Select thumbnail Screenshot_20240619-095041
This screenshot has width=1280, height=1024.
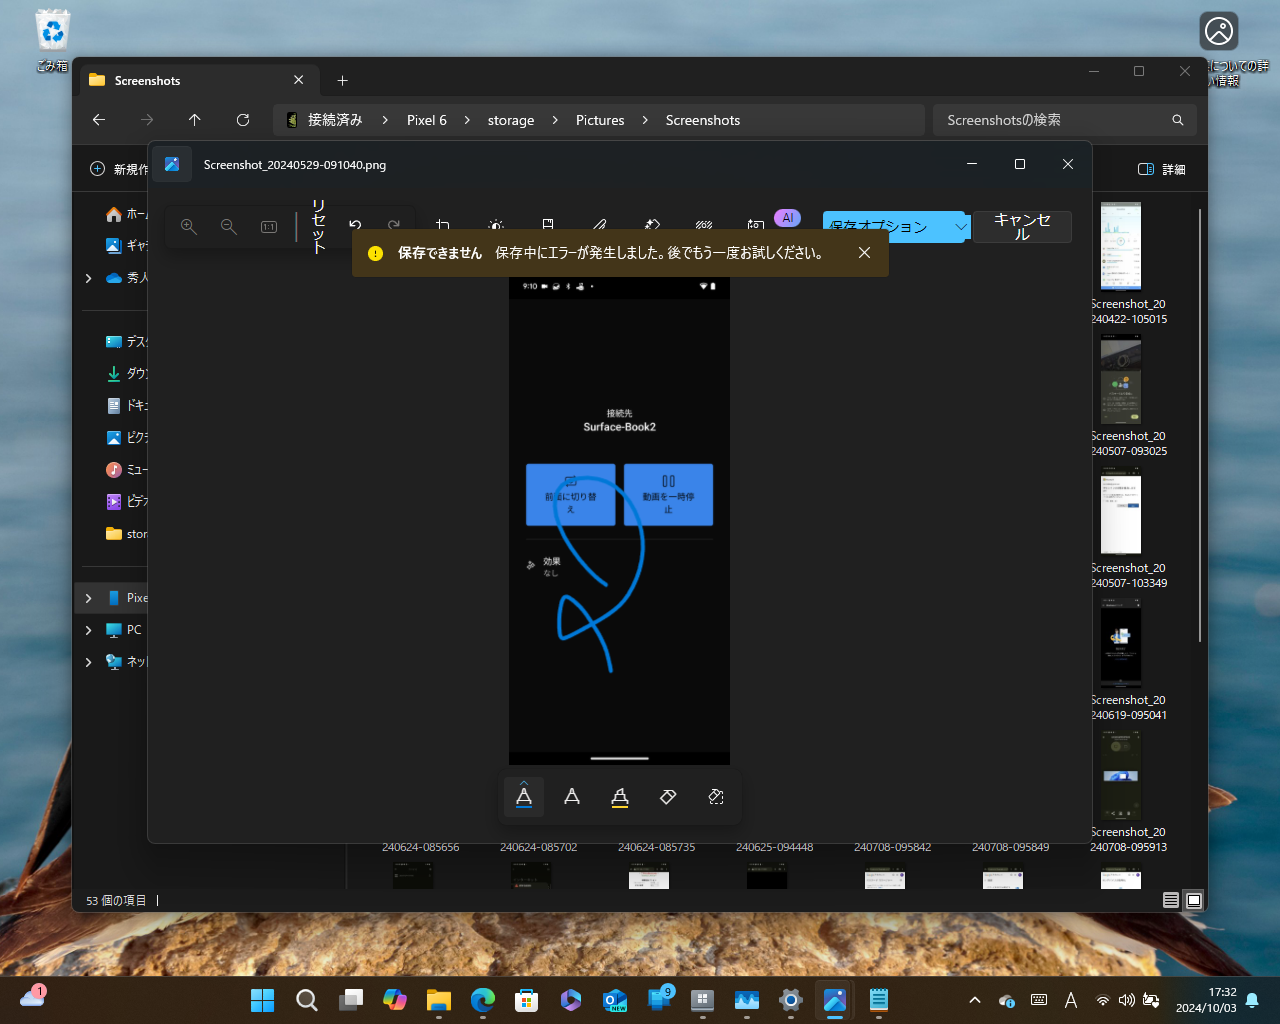[1121, 642]
